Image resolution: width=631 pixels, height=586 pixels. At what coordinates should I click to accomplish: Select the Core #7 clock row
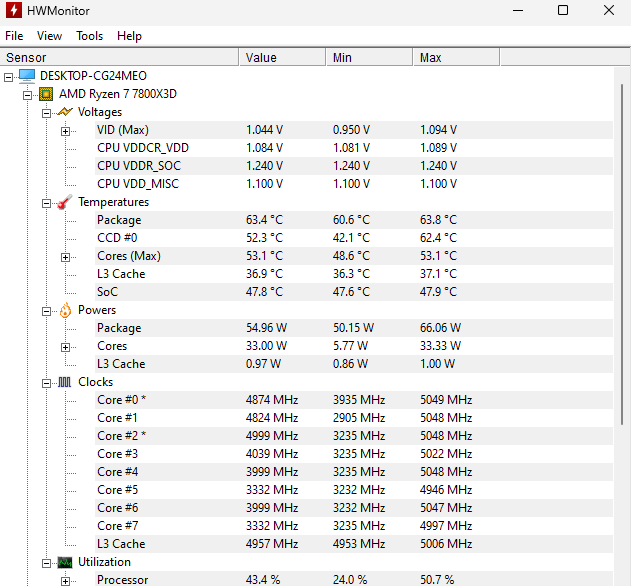(354, 526)
